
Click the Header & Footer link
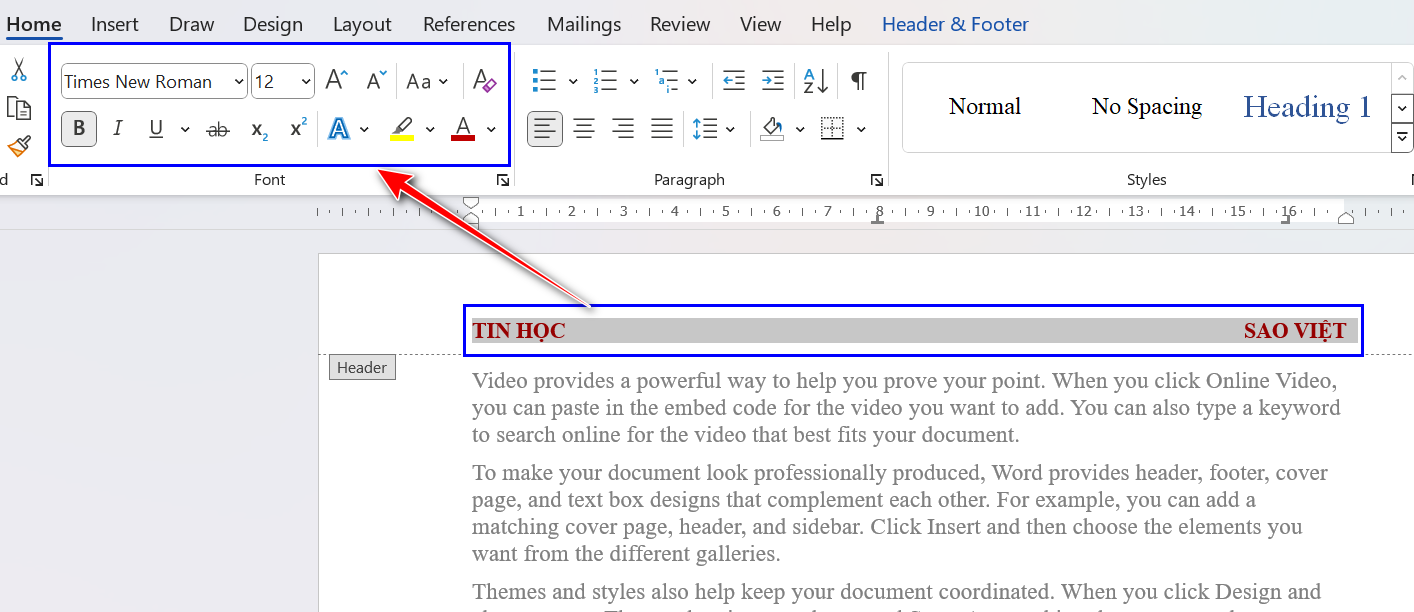point(954,23)
